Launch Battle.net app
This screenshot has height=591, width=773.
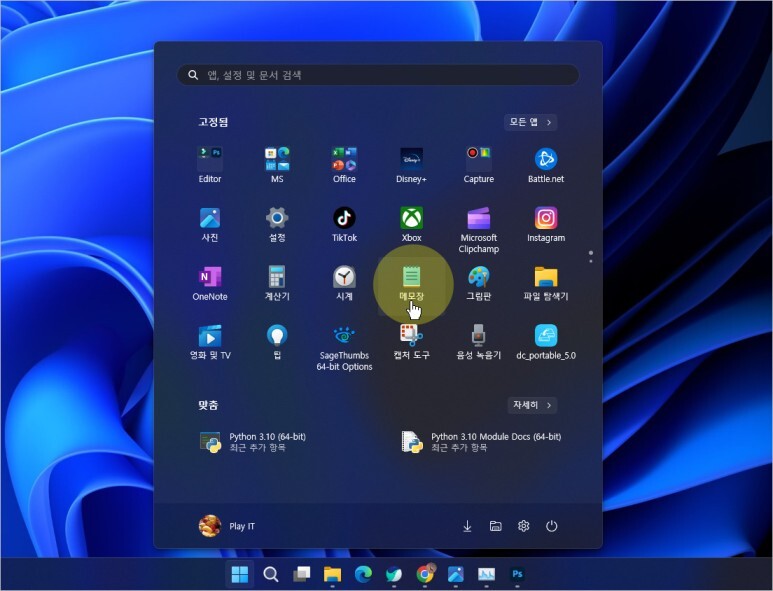coord(546,165)
